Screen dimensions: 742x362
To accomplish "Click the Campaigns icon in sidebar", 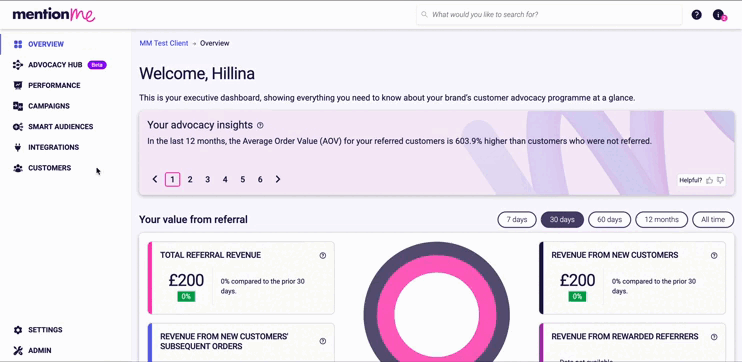I will (18, 106).
